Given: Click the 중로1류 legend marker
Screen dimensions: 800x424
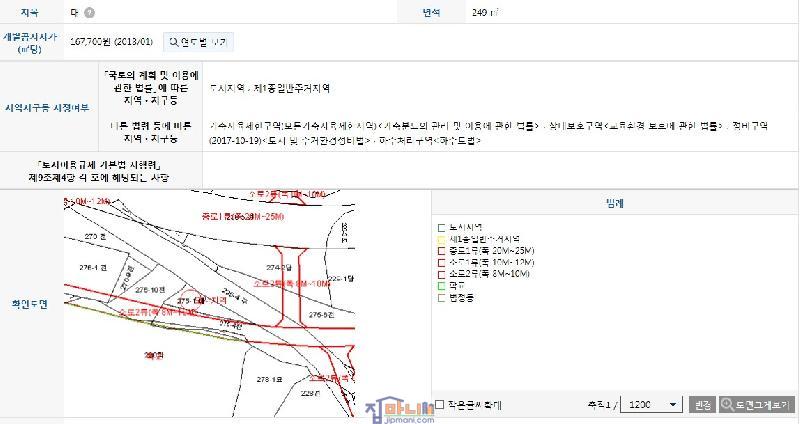Looking at the screenshot, I should pyautogui.click(x=440, y=250).
